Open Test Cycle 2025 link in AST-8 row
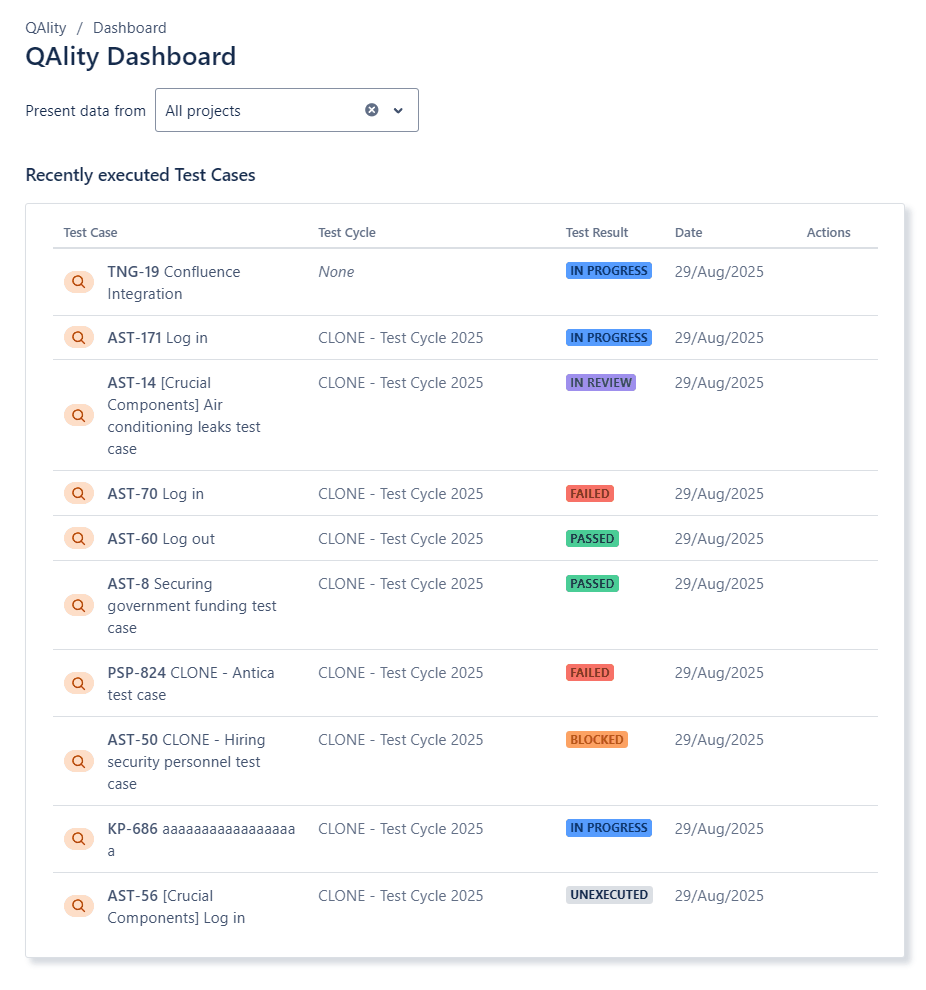The height and width of the screenshot is (990, 926). click(x=400, y=583)
